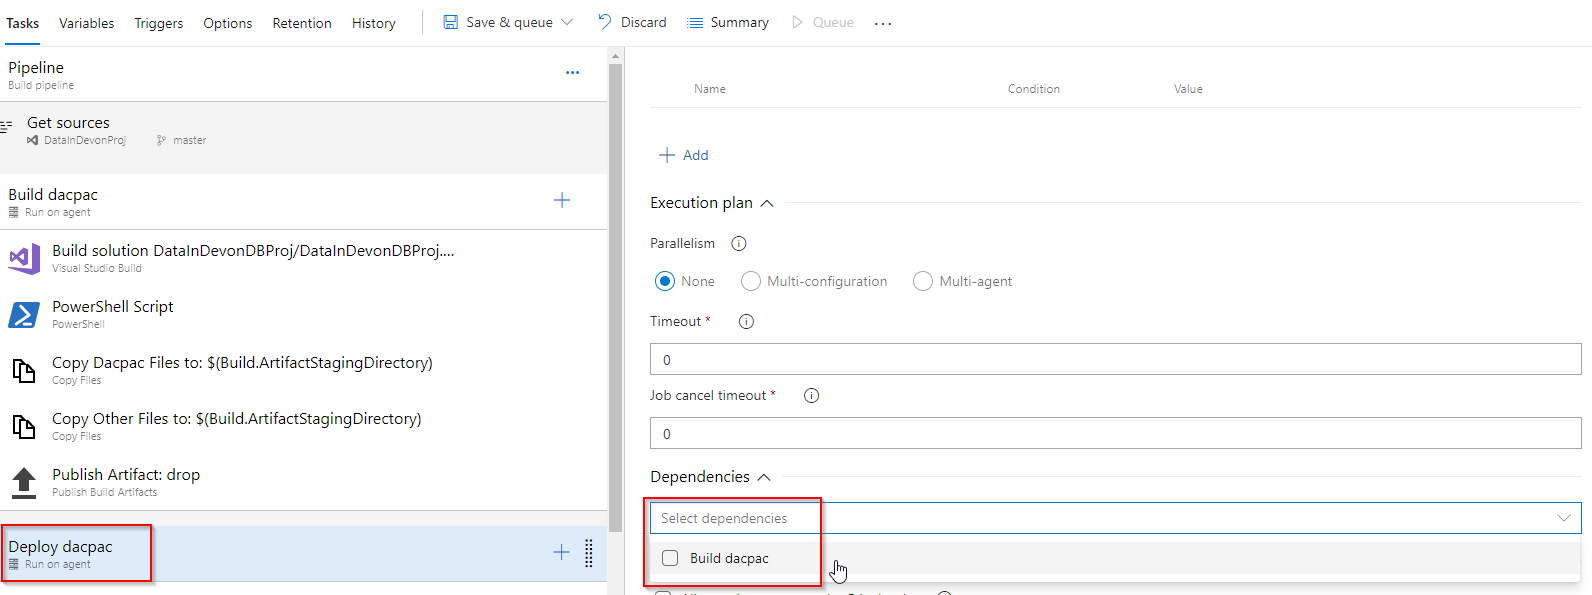Viewport: 1592px width, 595px height.
Task: Click the PowerShell Script task icon
Action: tap(24, 314)
